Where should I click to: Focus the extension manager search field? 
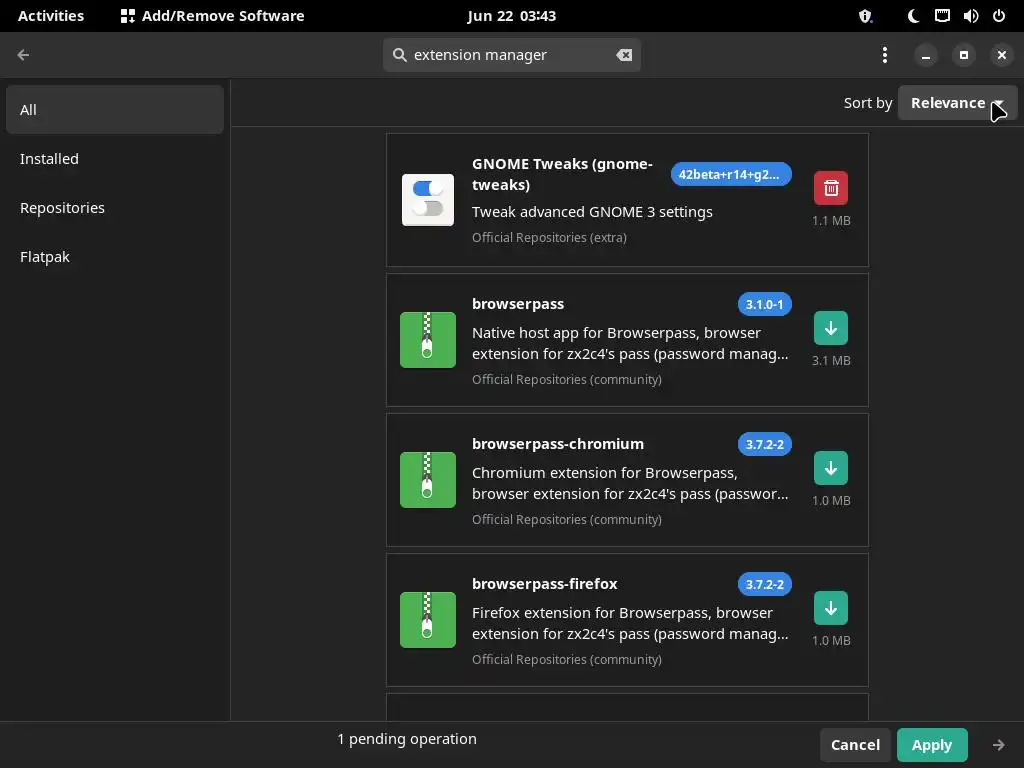coord(511,55)
